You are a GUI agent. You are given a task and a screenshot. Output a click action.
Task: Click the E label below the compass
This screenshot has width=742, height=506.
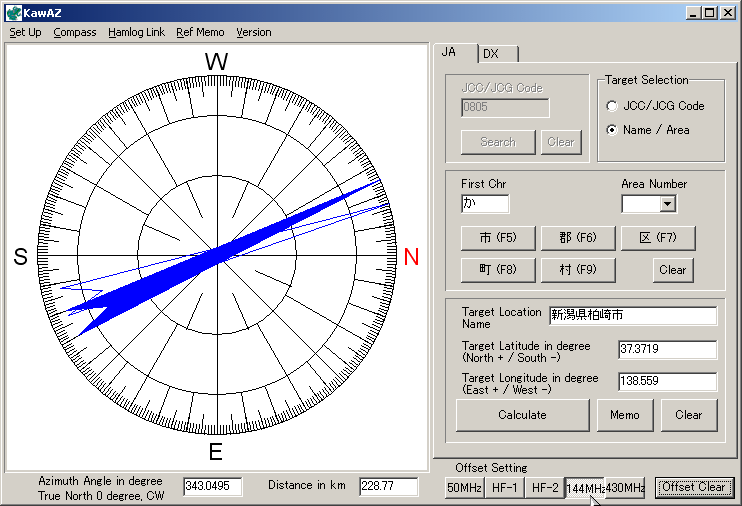tap(216, 452)
